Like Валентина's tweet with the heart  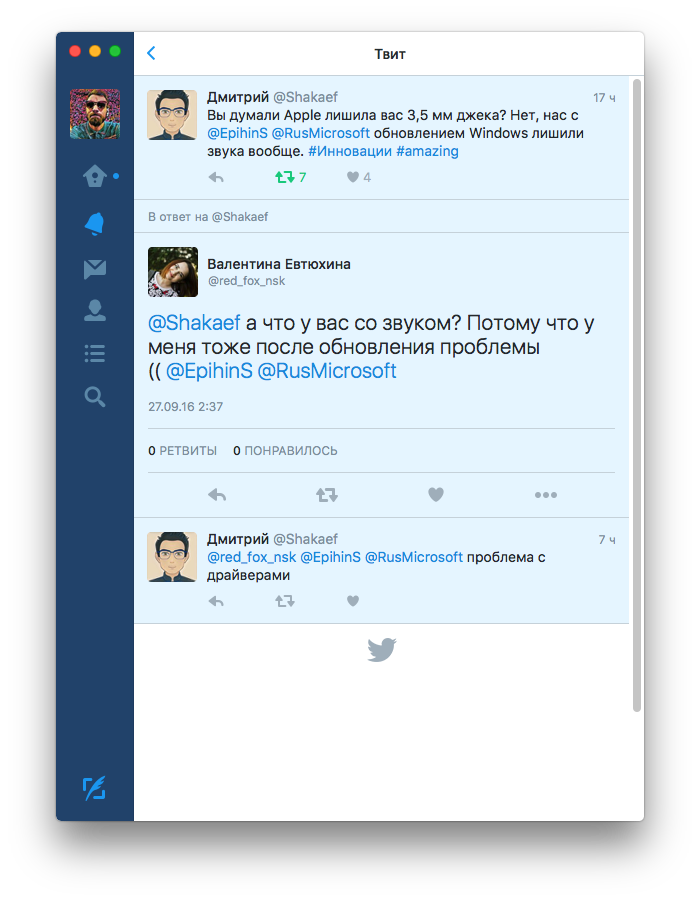[435, 494]
